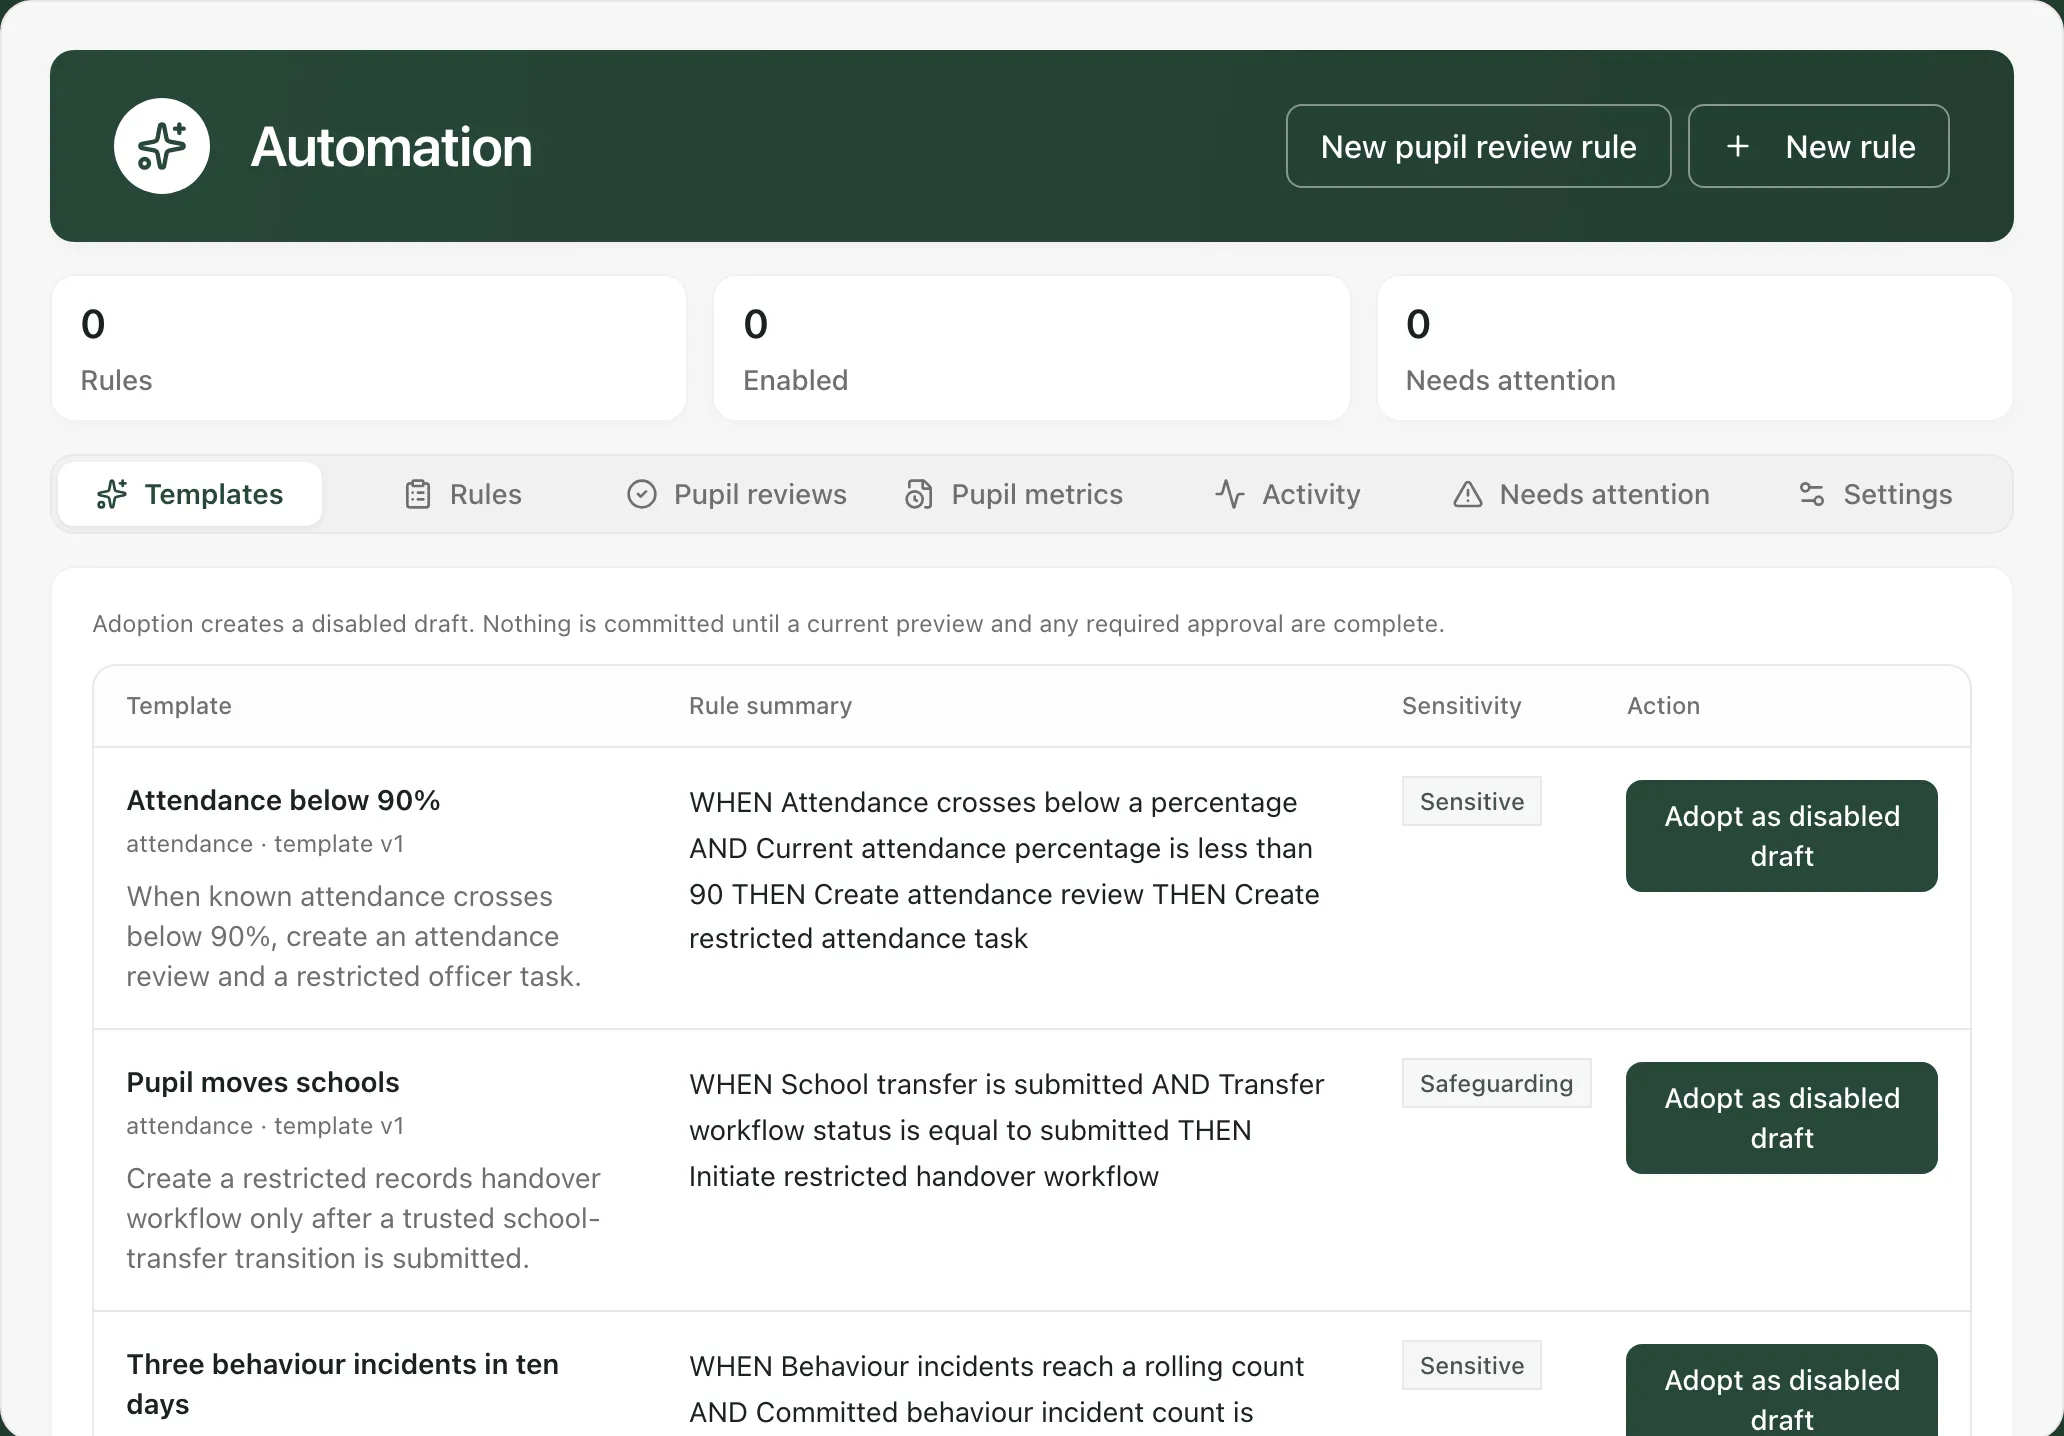Select the Rules count card
Screen dimensions: 2064x1436
tap(369, 348)
